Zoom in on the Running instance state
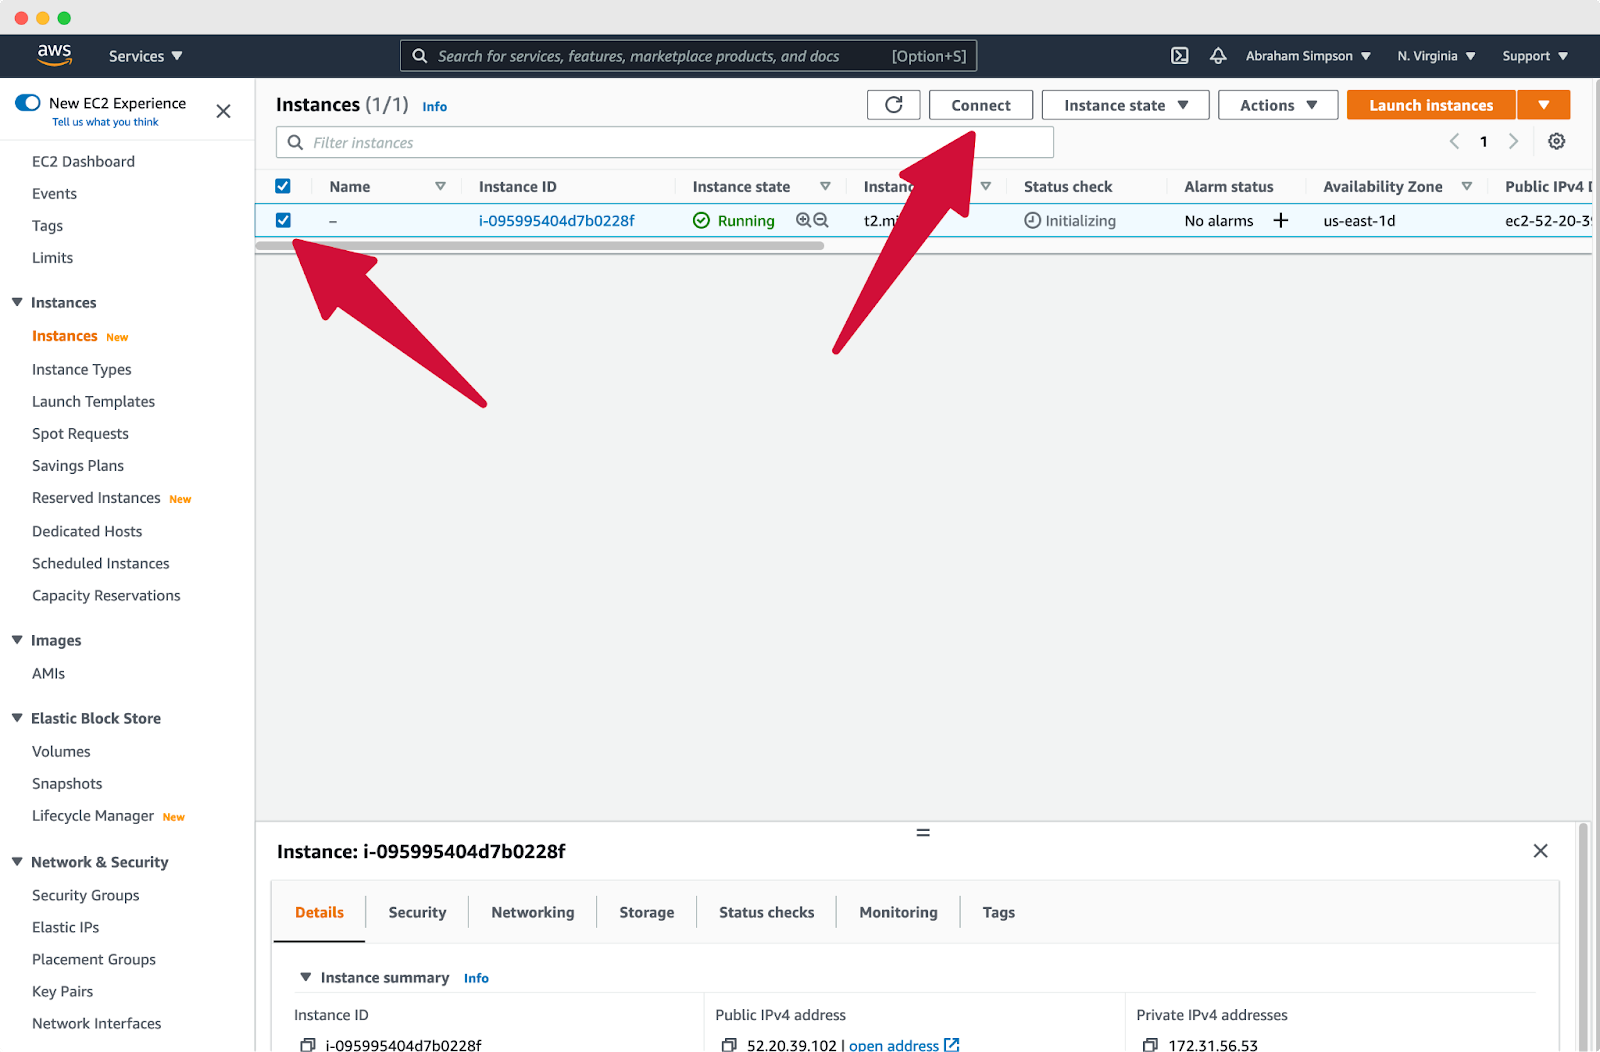The height and width of the screenshot is (1052, 1600). (804, 220)
